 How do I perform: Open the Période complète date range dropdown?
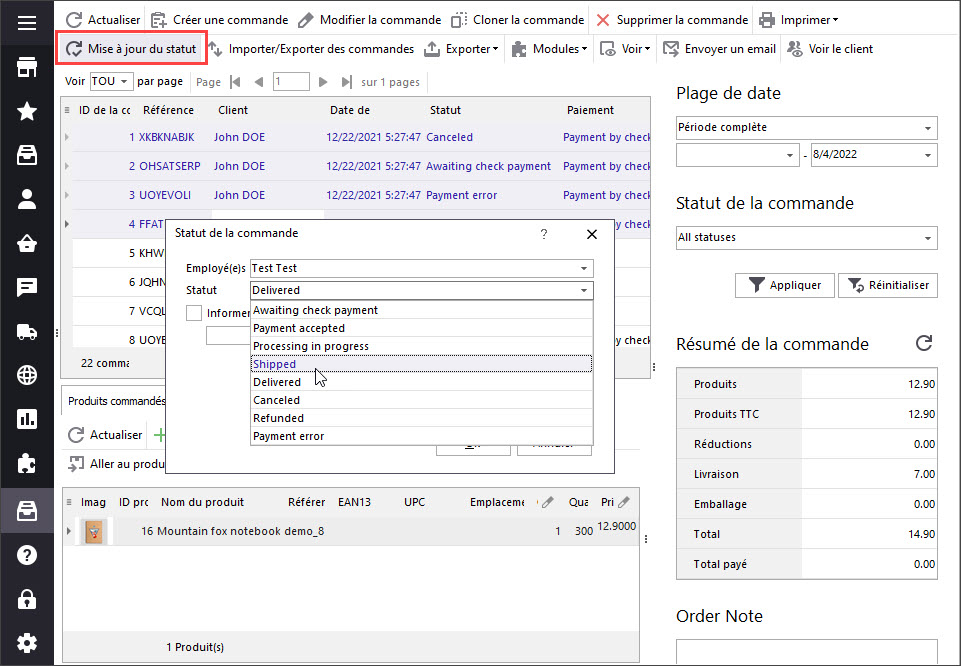pos(807,127)
